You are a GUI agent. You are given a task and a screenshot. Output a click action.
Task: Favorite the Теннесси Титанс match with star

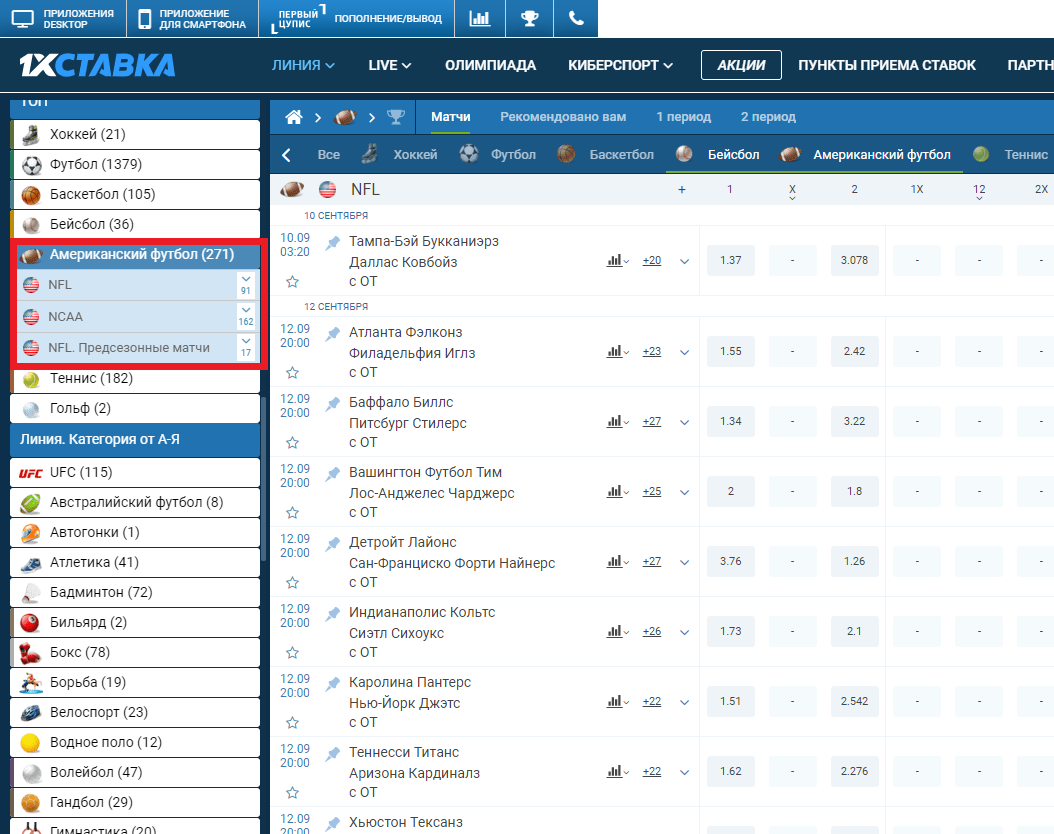tap(292, 792)
